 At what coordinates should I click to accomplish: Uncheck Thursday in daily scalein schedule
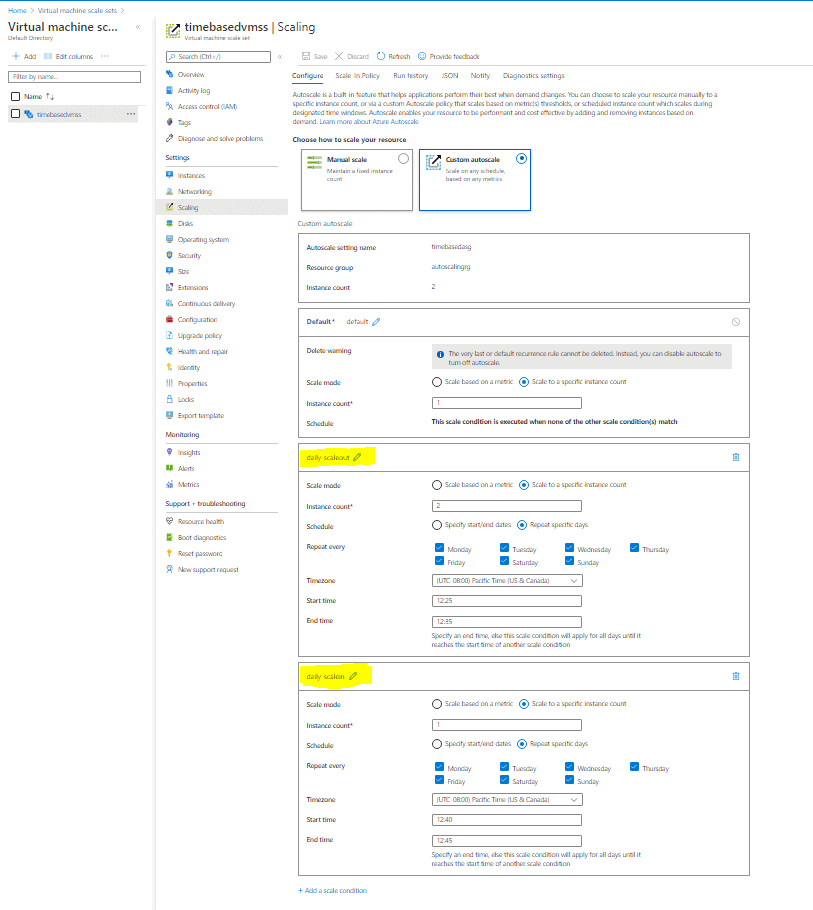coord(634,767)
